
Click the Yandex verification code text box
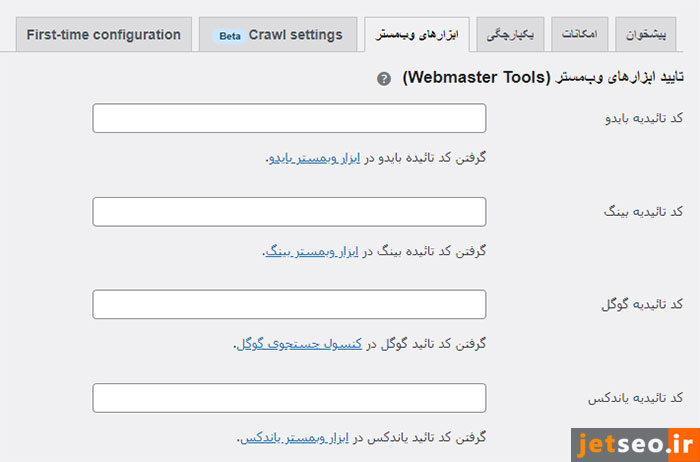pyautogui.click(x=289, y=397)
